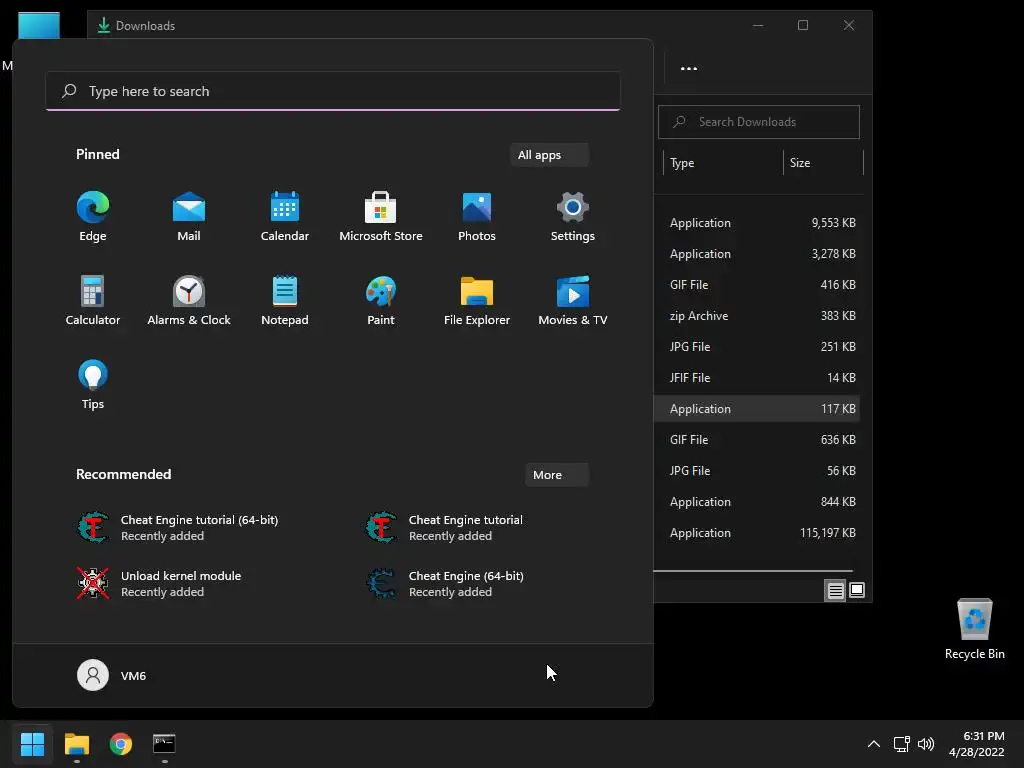The image size is (1024, 768).
Task: Select the 636 KB GIF File row
Action: point(758,440)
